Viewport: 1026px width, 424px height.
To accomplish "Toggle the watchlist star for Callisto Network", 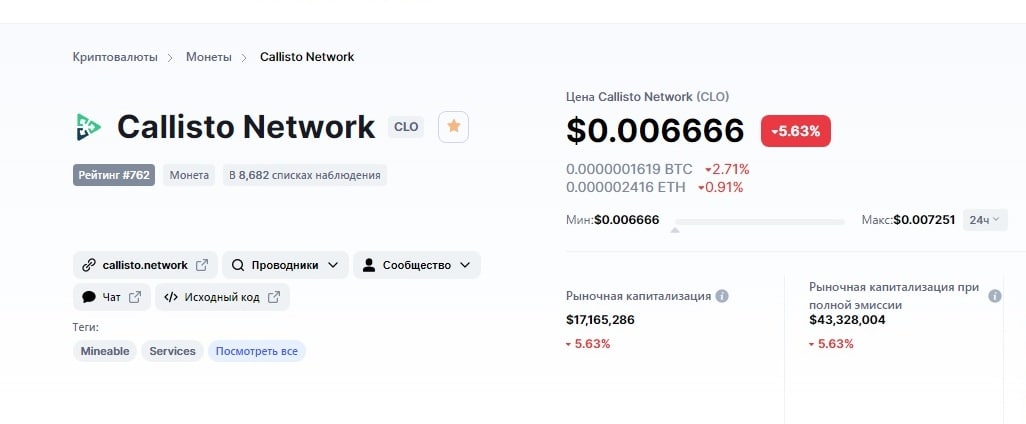I will (453, 127).
